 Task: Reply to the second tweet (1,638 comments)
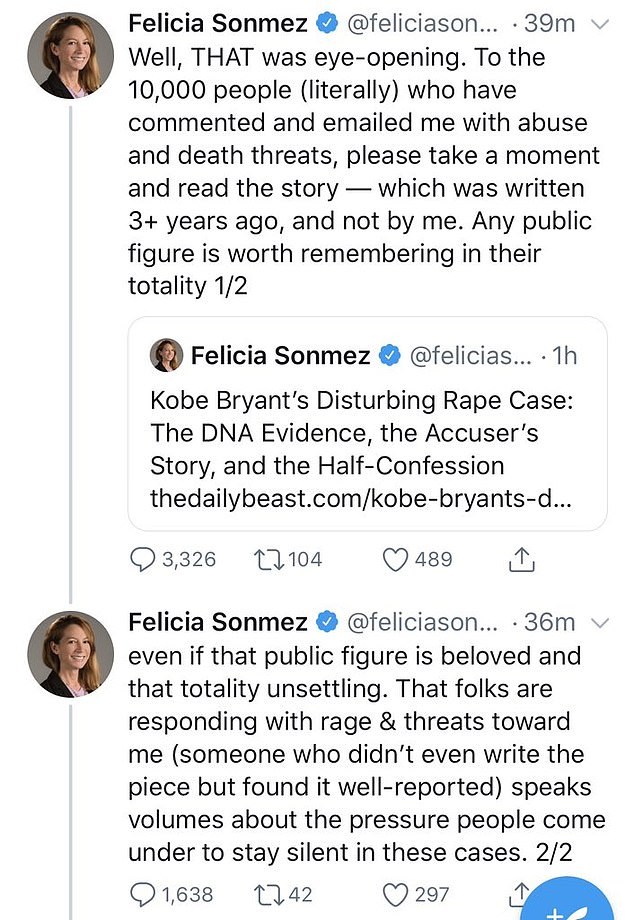142,894
